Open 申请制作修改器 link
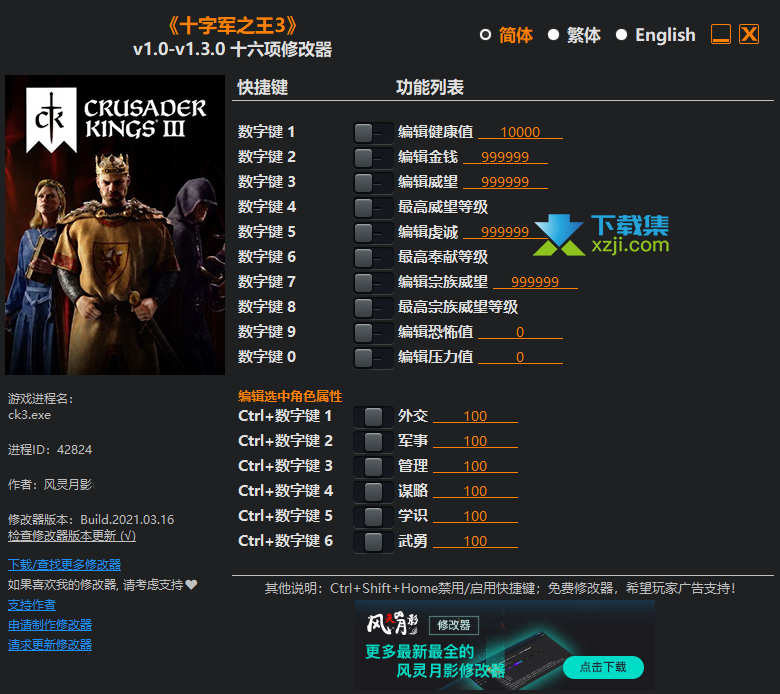Viewport: 780px width, 694px height. [x=50, y=625]
